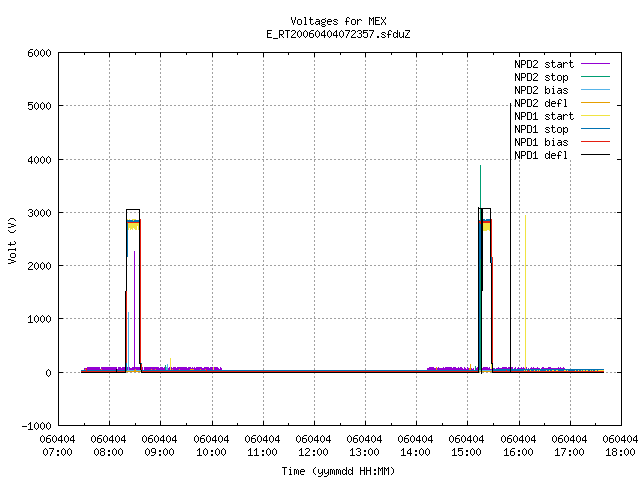Click the 13:00 x-axis tick label
The width and height of the screenshot is (640, 480).
[364, 452]
